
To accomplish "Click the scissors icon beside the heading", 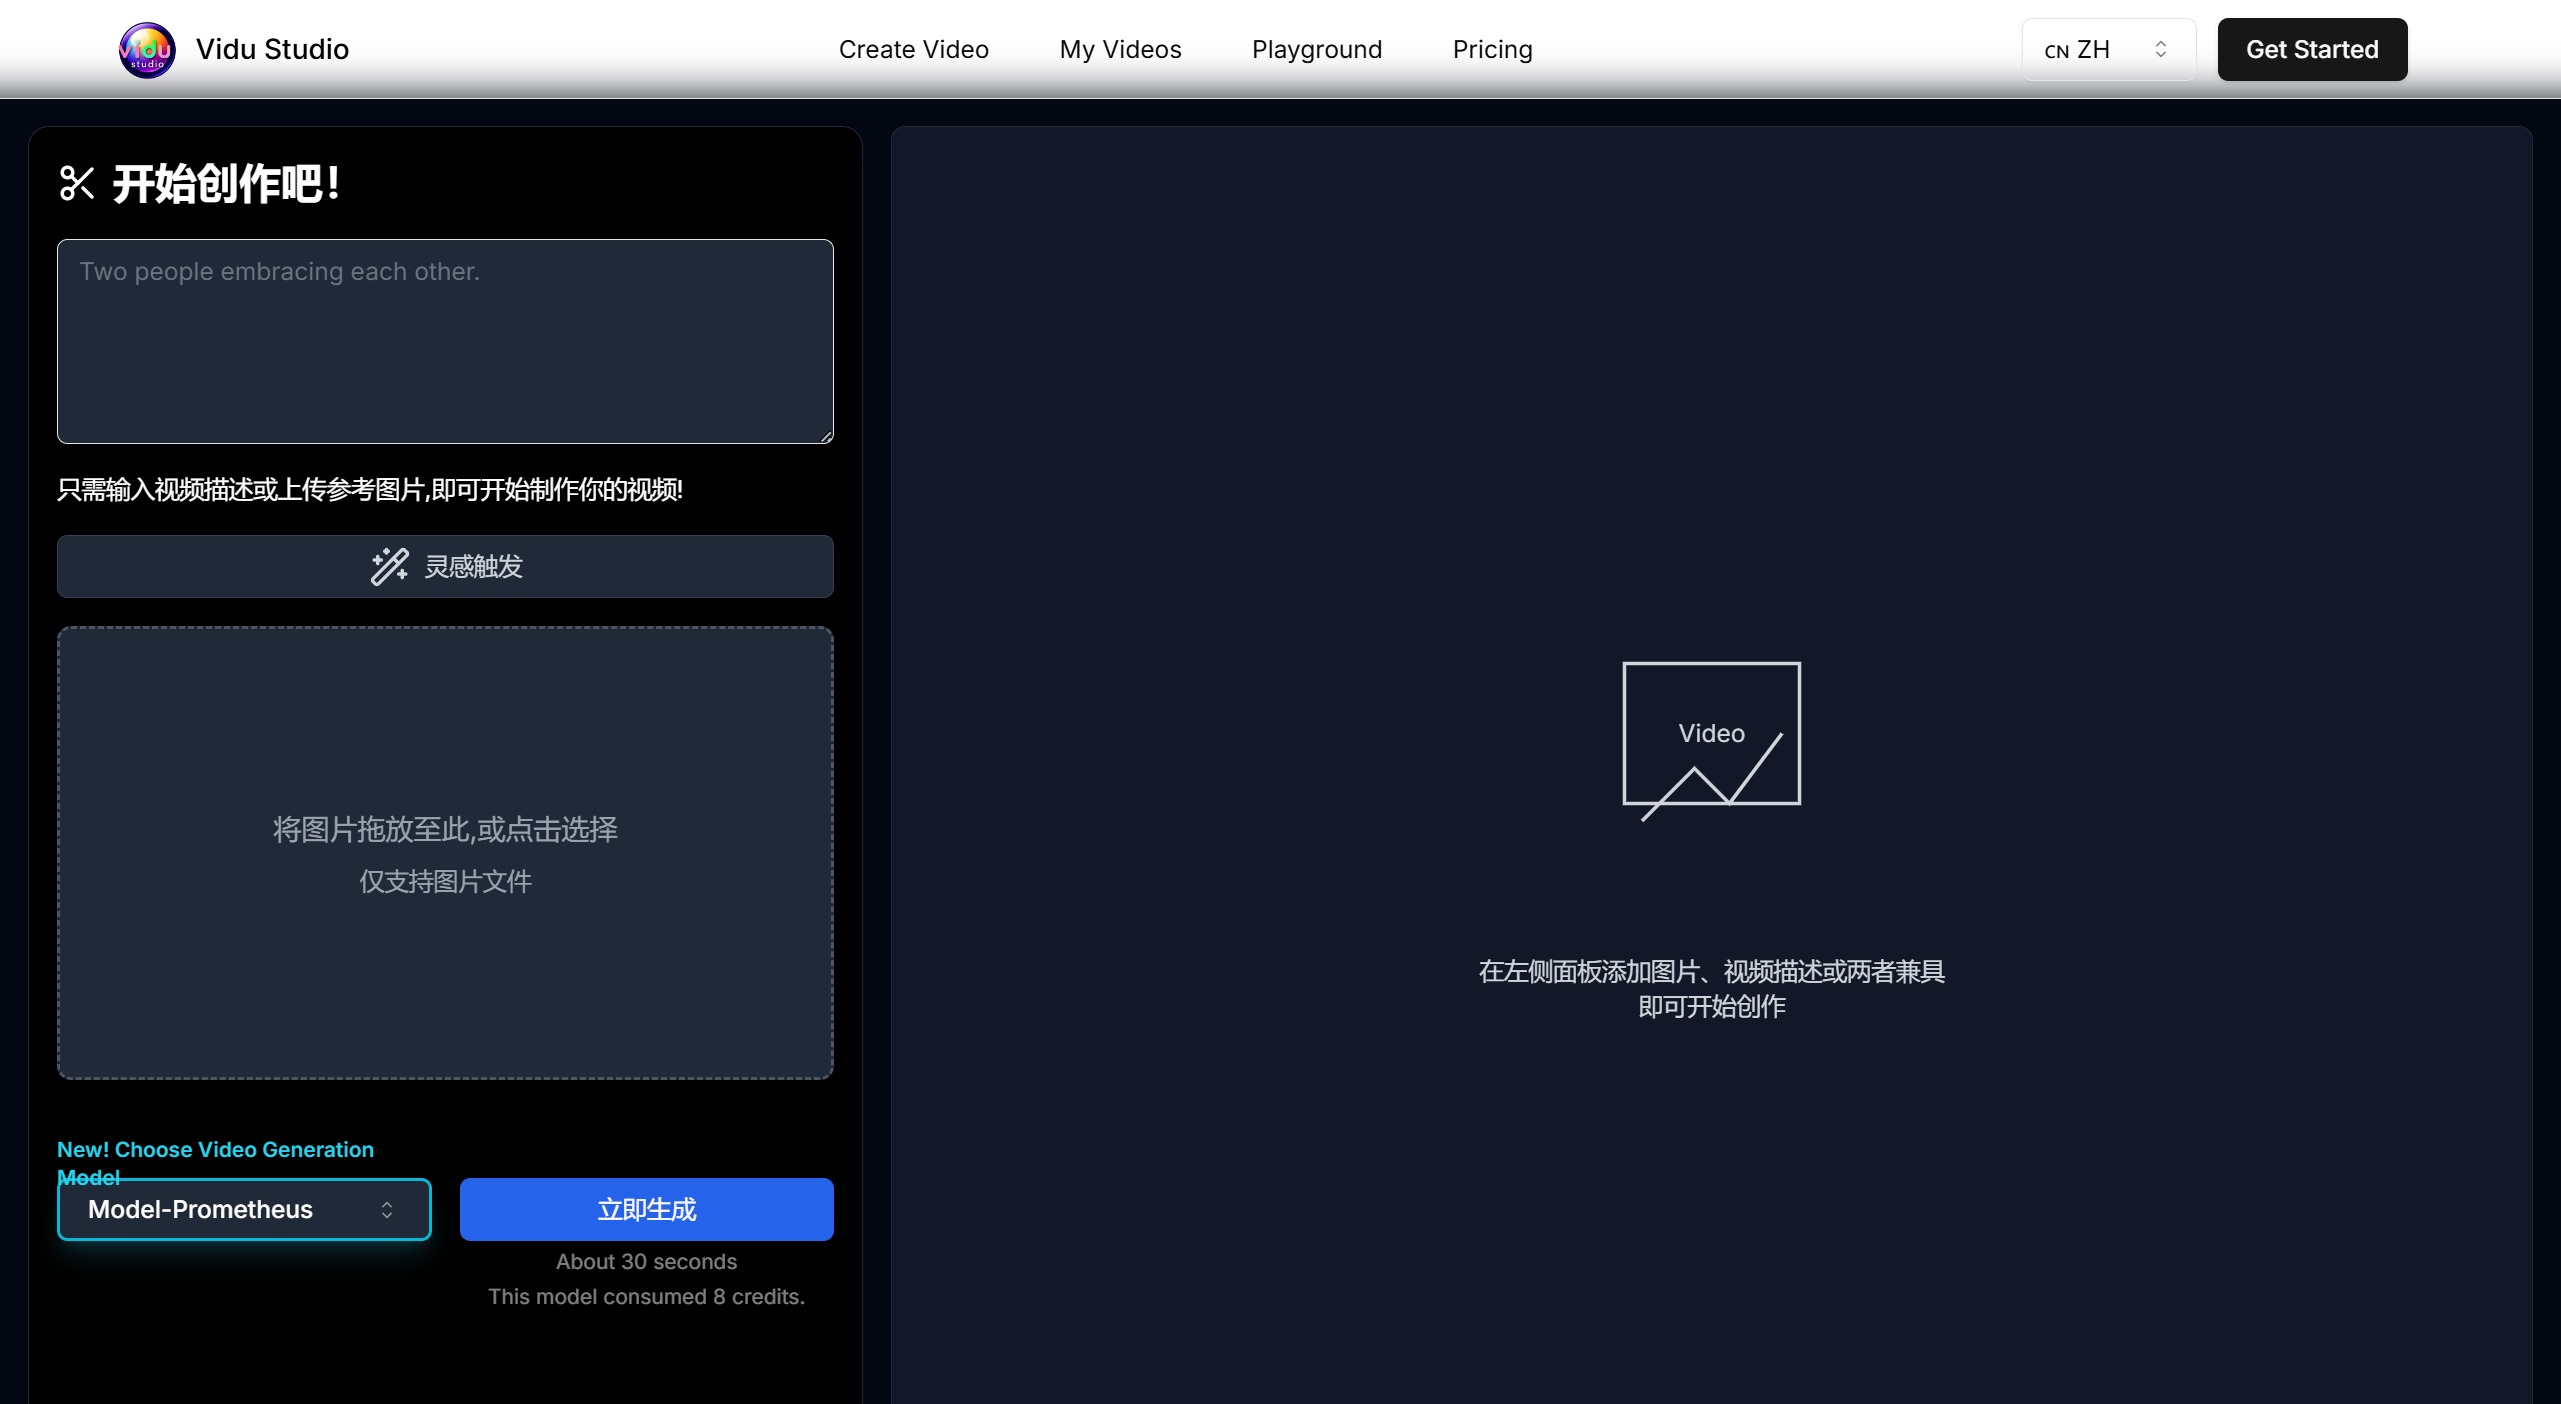I will point(77,184).
